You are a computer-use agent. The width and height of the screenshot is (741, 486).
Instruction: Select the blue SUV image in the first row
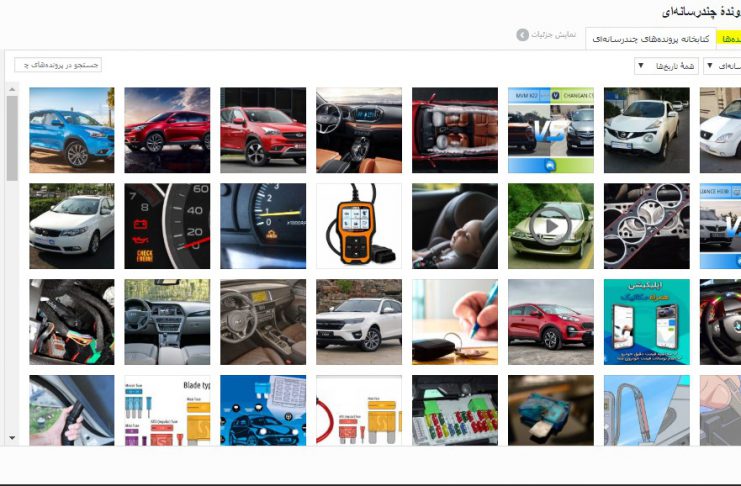click(x=71, y=130)
